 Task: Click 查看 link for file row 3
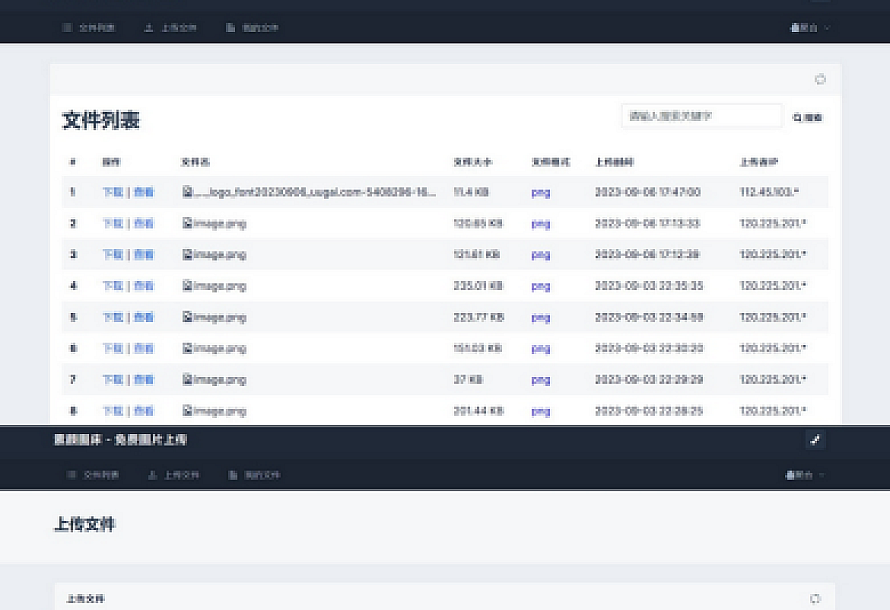[x=144, y=255]
